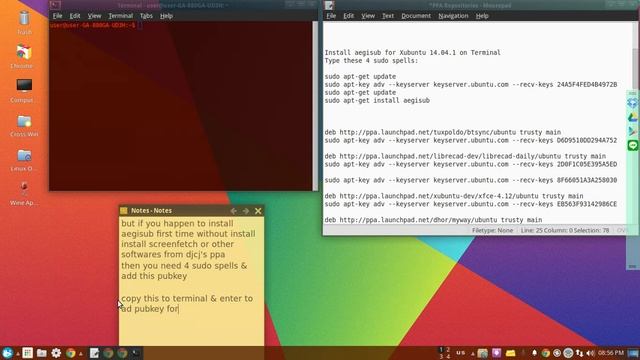Viewport: 640px width, 360px height.
Task: Click the notification bell tray icon
Action: [534, 353]
